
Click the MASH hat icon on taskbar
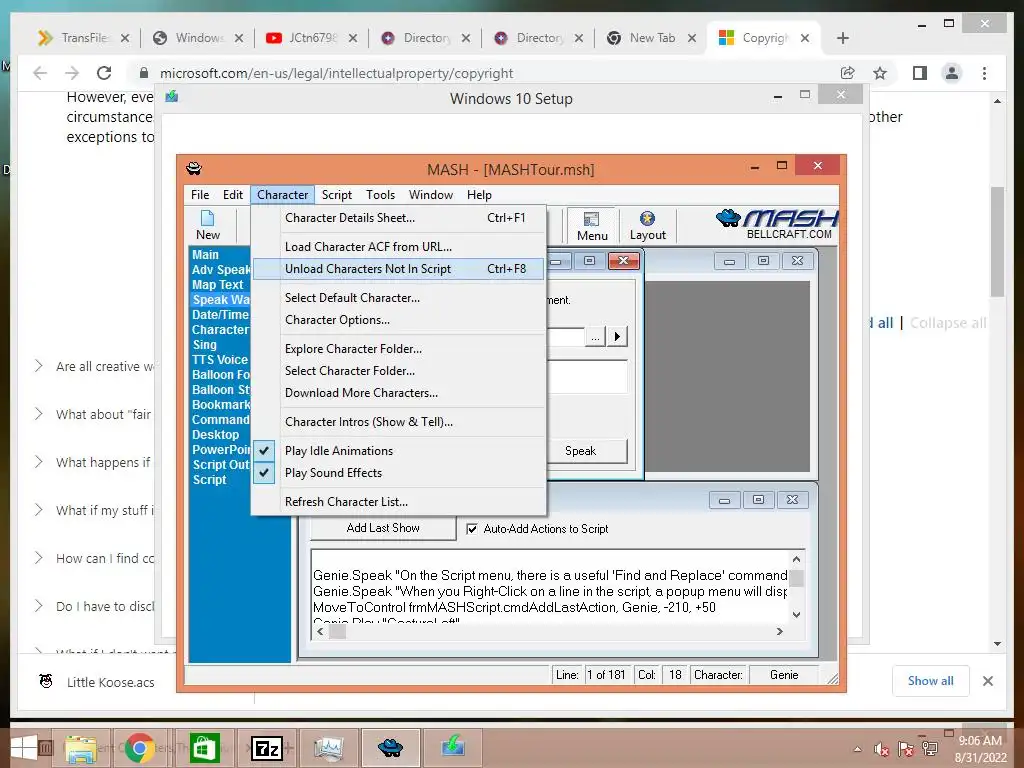pos(390,748)
